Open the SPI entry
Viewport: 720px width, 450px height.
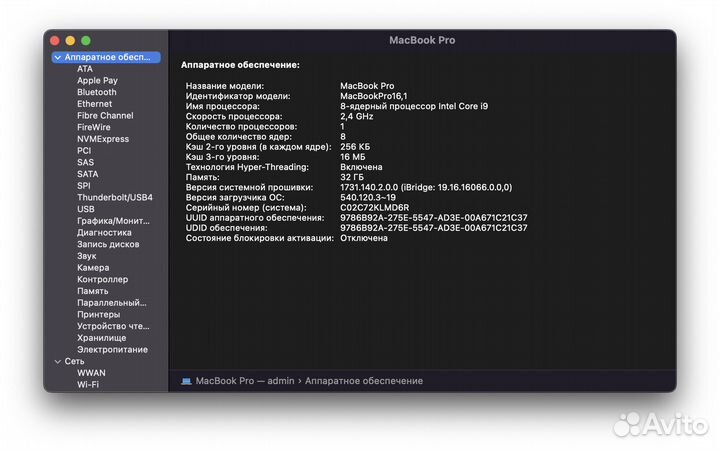click(84, 186)
